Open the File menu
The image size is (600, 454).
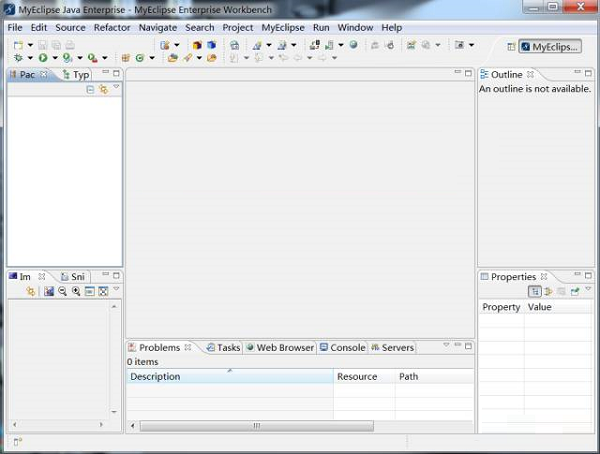click(15, 28)
